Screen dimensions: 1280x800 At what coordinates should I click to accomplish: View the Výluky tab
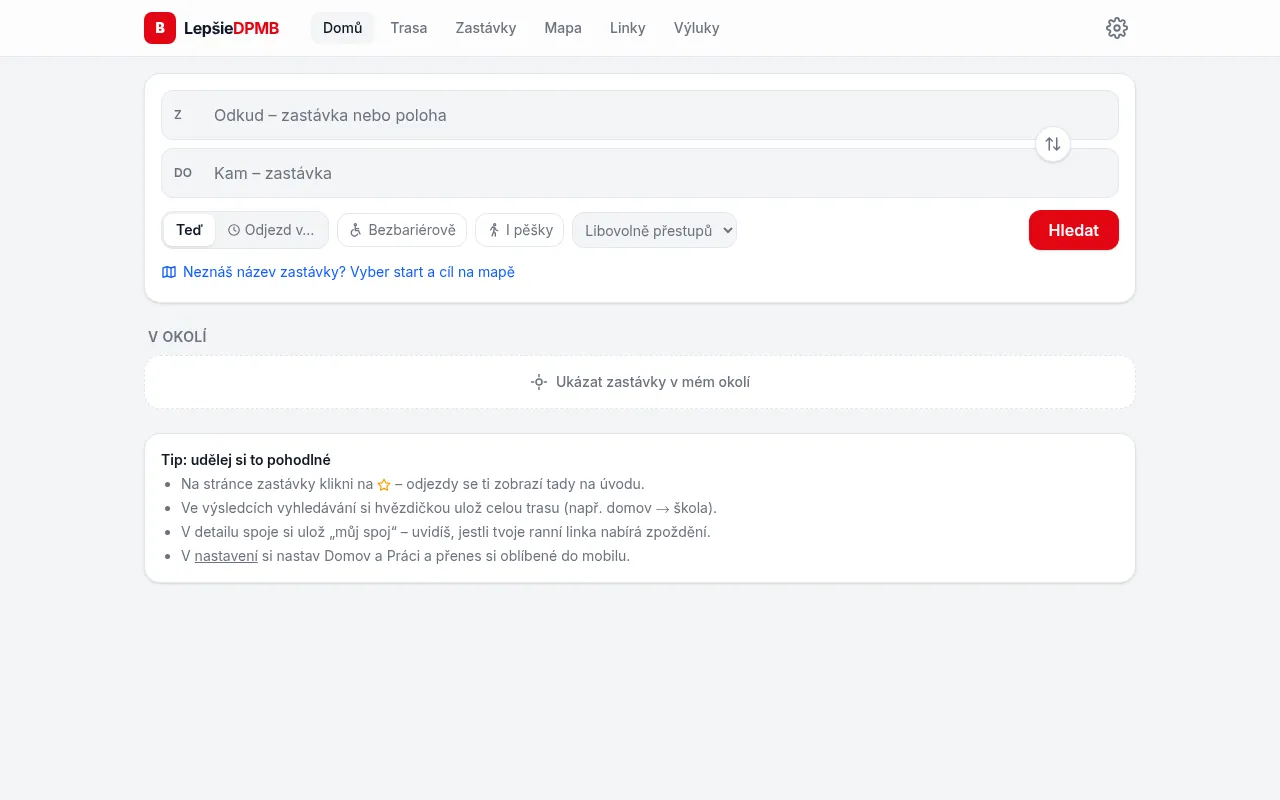tap(697, 28)
